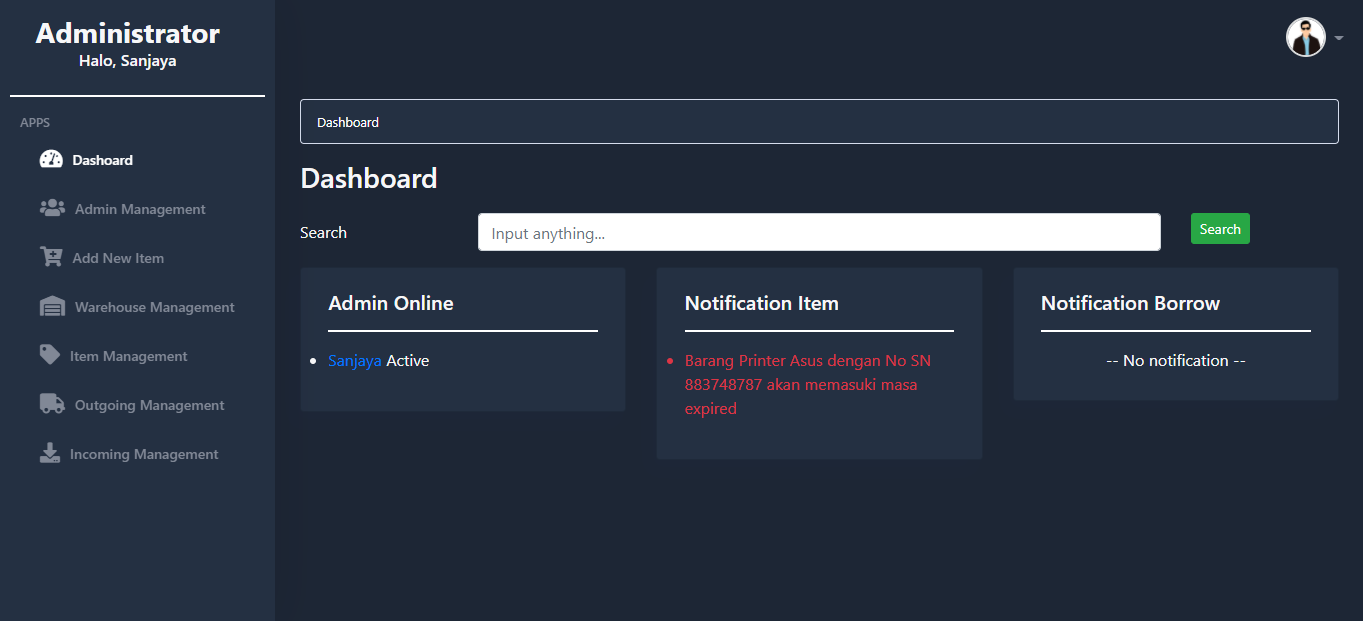Open Outgoing Management text link

[x=149, y=405]
